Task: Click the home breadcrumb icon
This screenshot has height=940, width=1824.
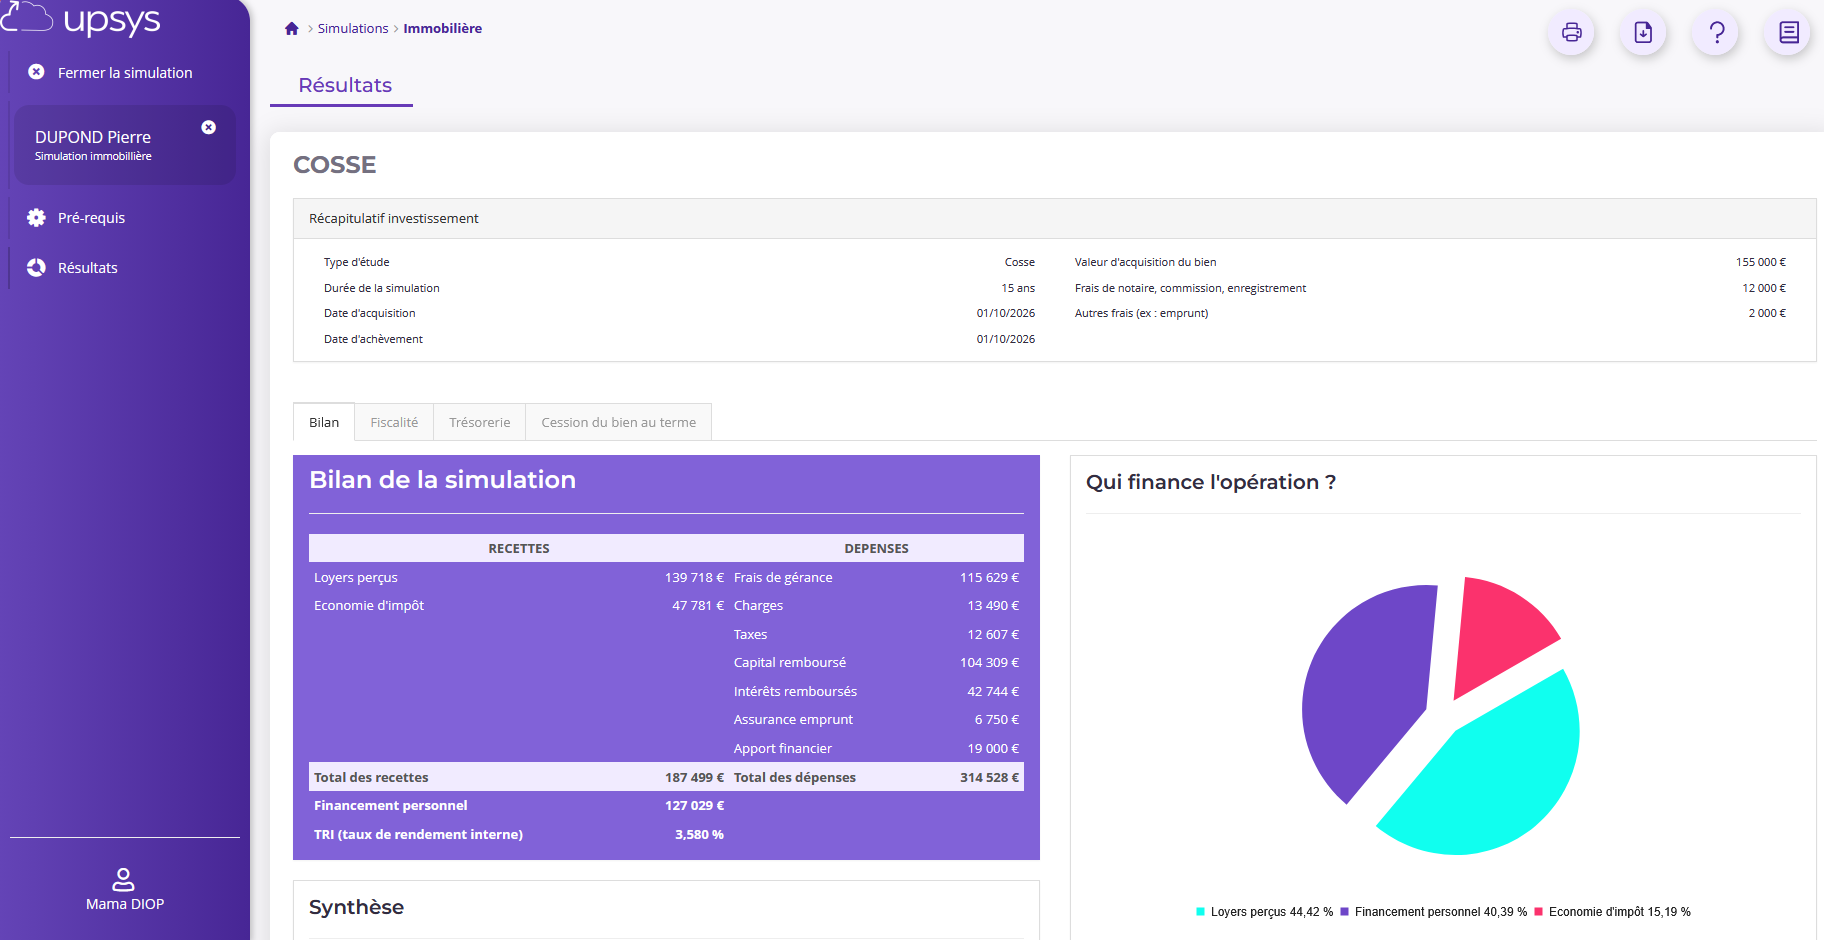Action: pyautogui.click(x=292, y=29)
